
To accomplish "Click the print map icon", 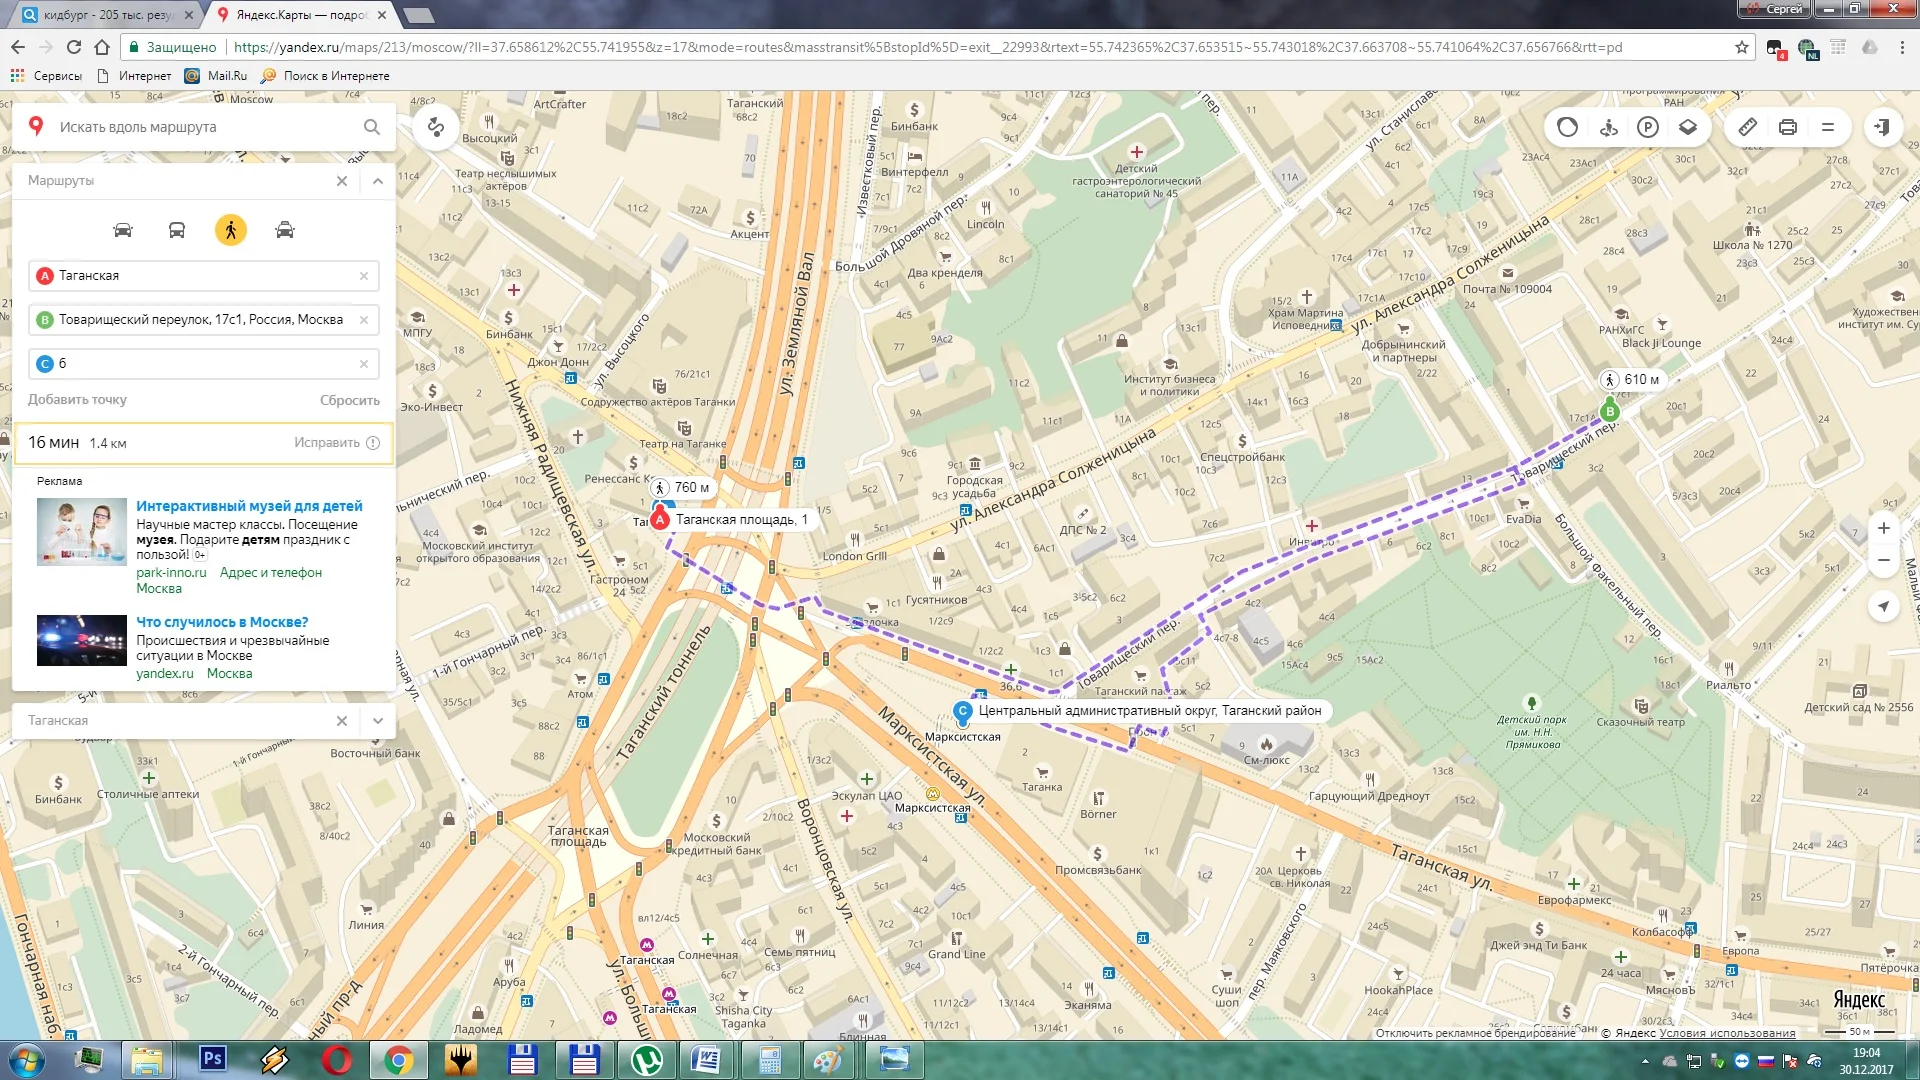I will pos(1788,127).
